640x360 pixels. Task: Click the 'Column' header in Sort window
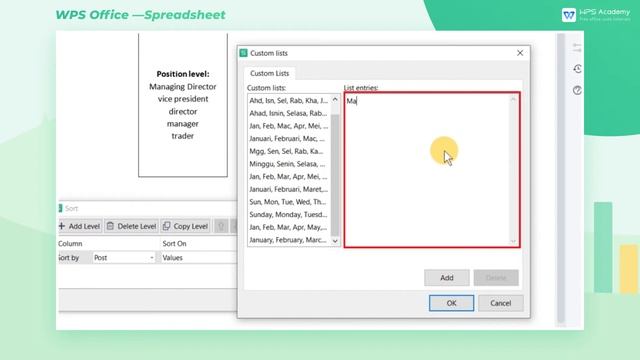point(70,244)
